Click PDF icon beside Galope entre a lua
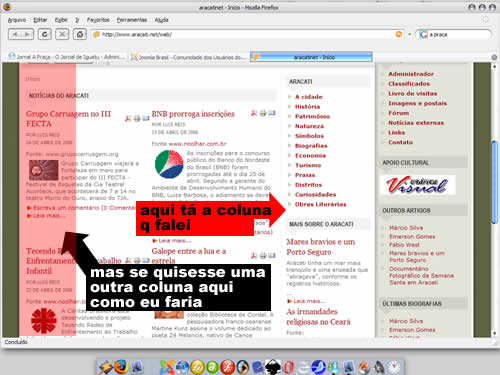500x375 pixels. 254,256
